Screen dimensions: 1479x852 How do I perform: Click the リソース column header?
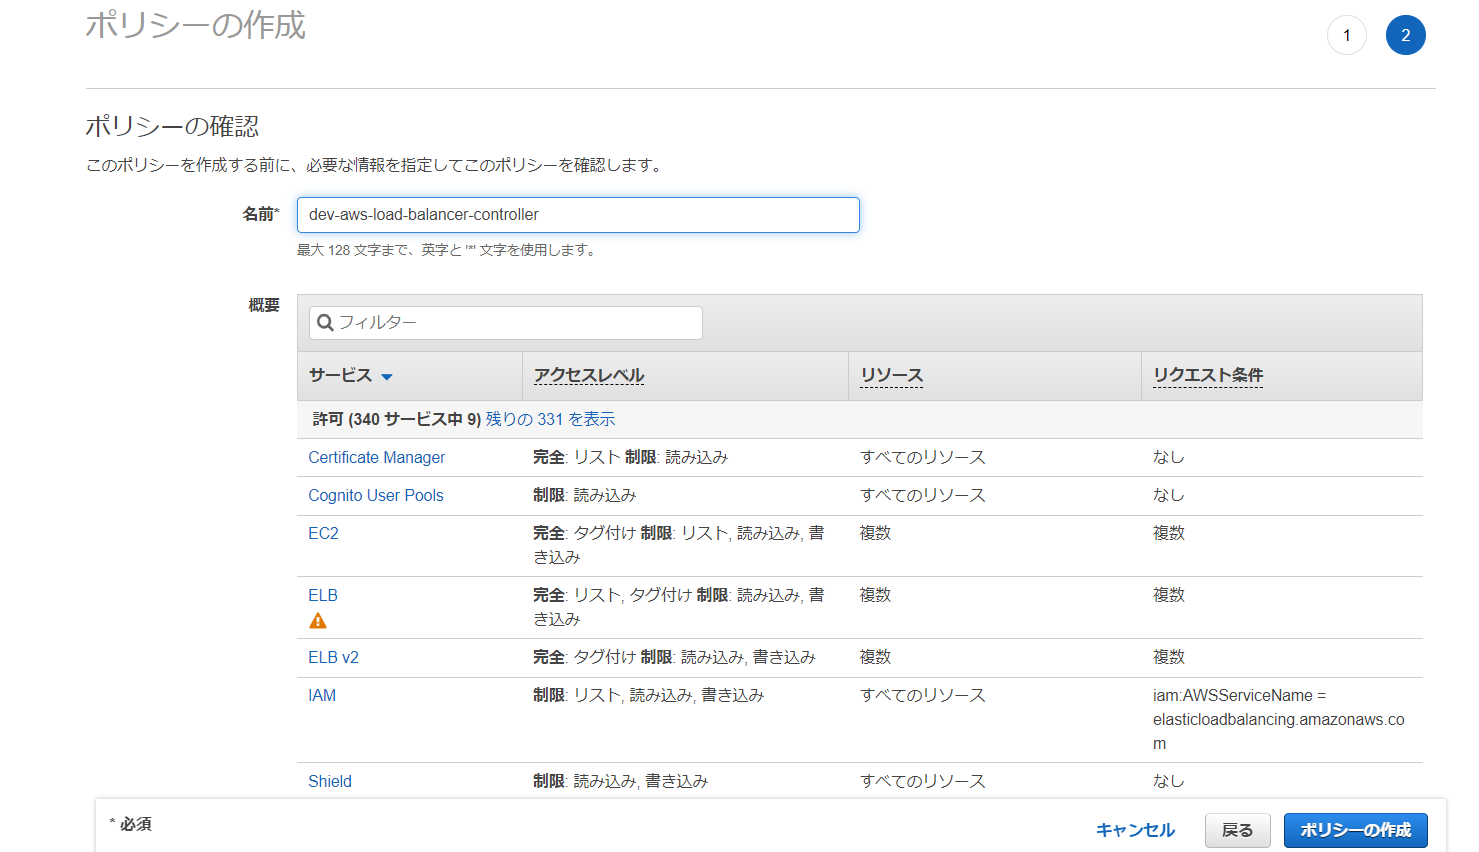(891, 376)
